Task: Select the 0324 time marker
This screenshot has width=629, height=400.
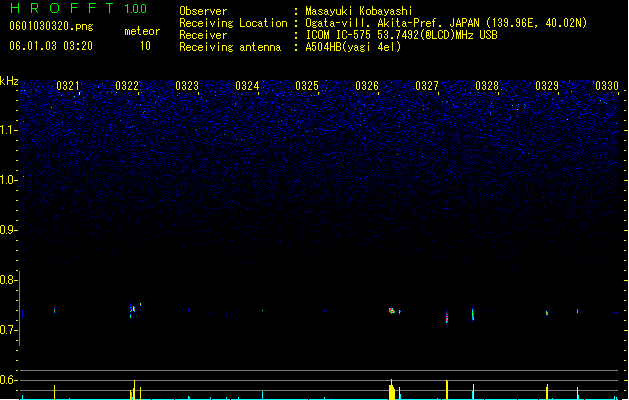Action: 247,86
